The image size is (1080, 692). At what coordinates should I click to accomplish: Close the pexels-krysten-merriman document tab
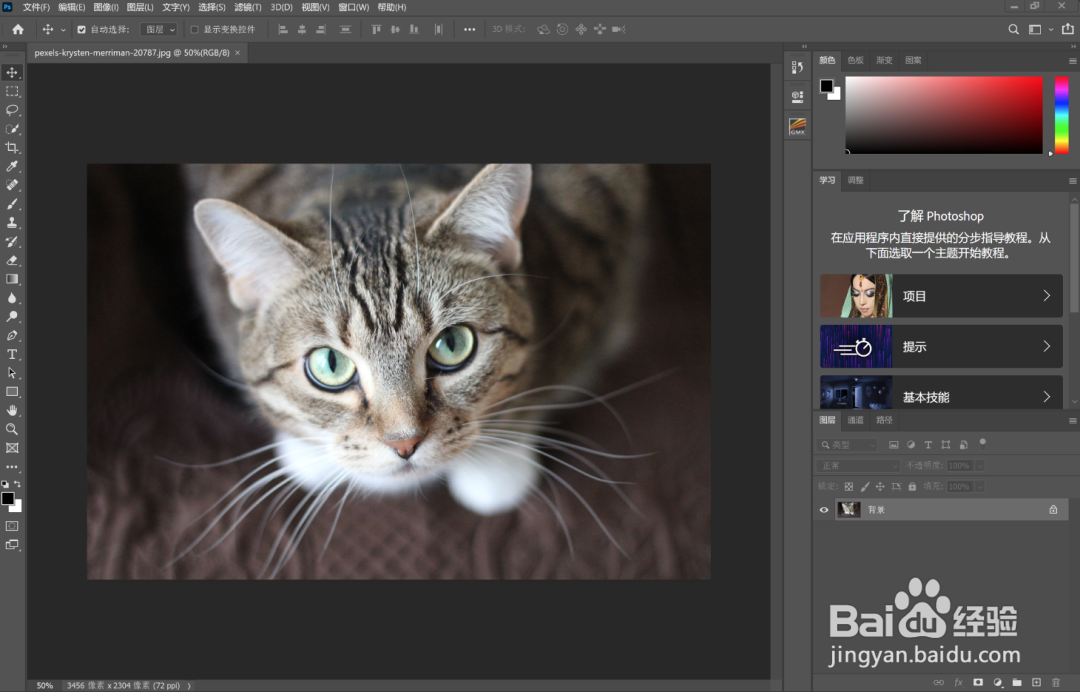pos(238,52)
